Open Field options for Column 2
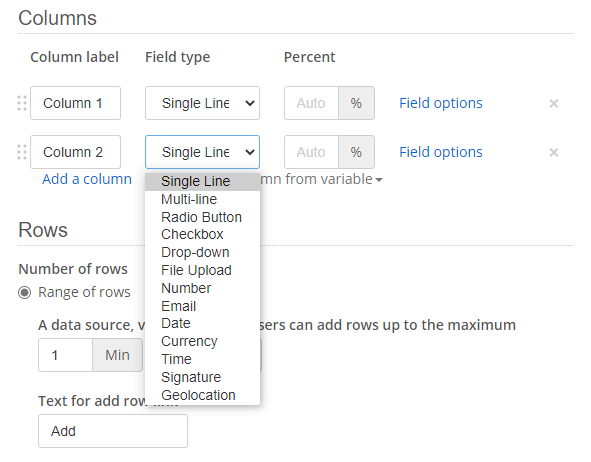 point(441,152)
